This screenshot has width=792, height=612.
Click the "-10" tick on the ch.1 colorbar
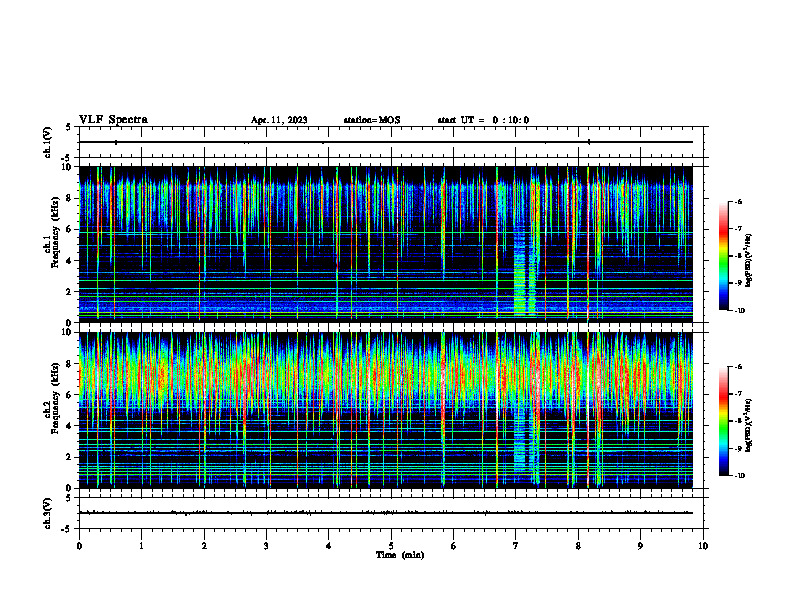coord(739,311)
